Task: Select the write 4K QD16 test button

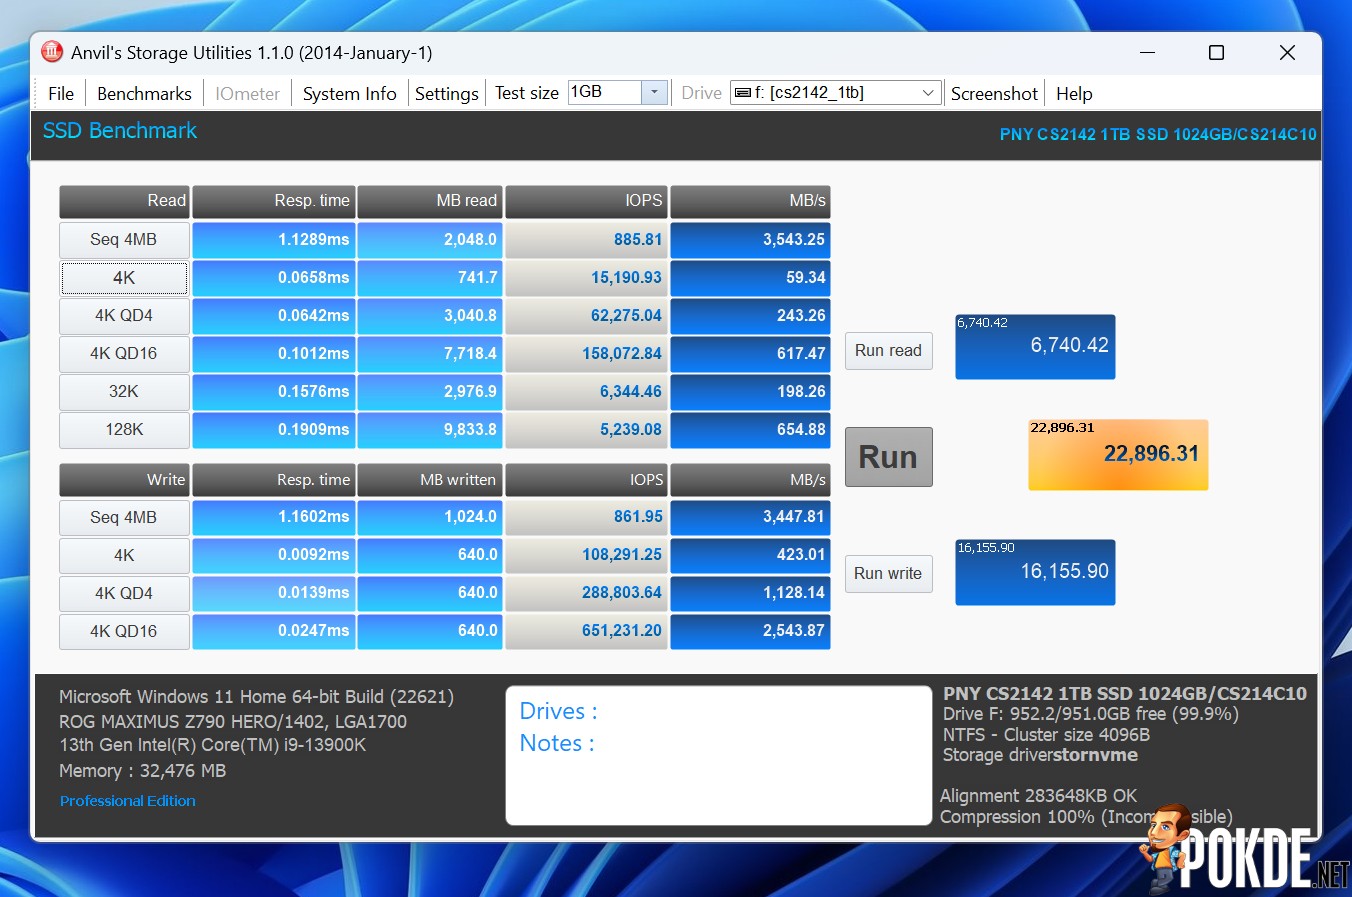Action: coord(124,632)
